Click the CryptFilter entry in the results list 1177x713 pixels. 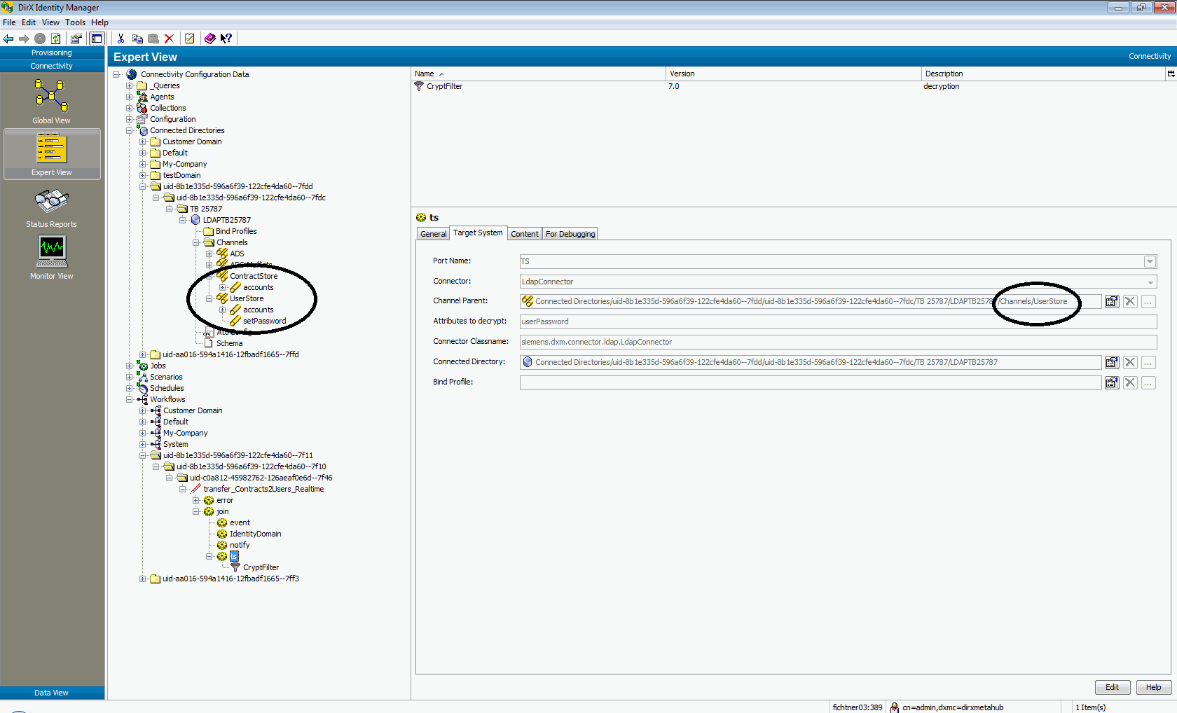[x=445, y=86]
